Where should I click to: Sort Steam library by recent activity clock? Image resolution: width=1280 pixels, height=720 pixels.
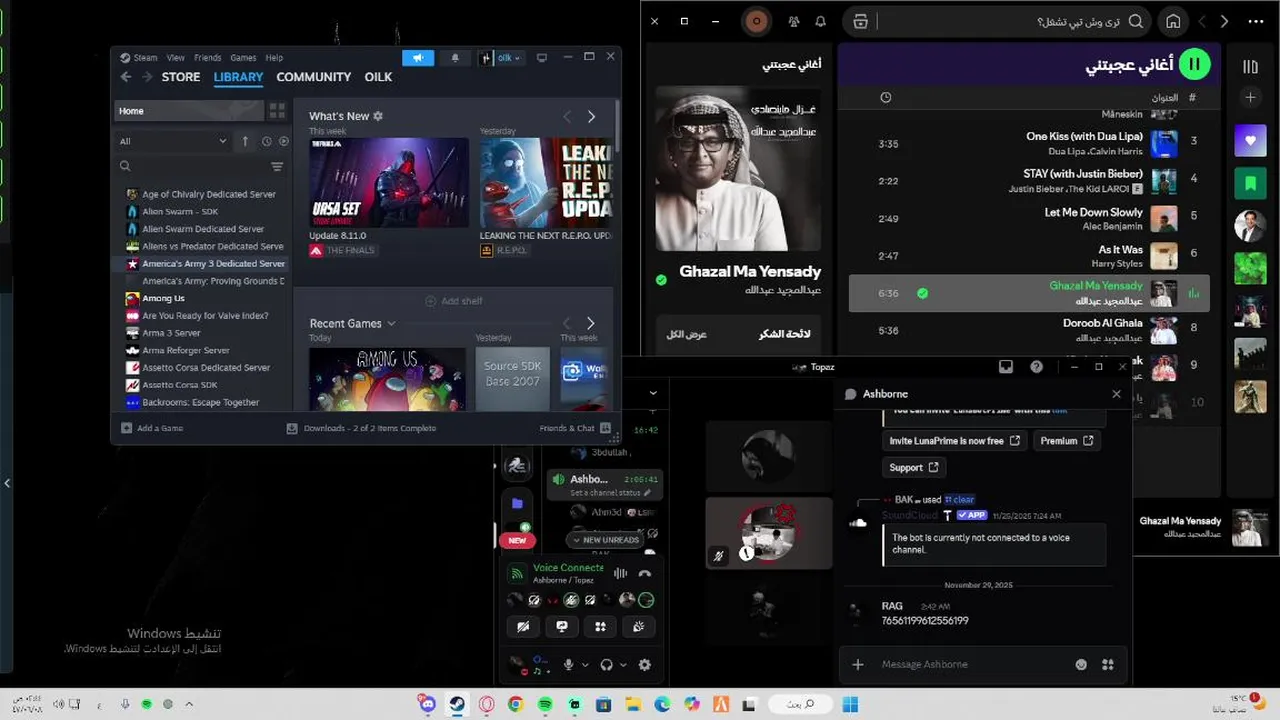266,141
